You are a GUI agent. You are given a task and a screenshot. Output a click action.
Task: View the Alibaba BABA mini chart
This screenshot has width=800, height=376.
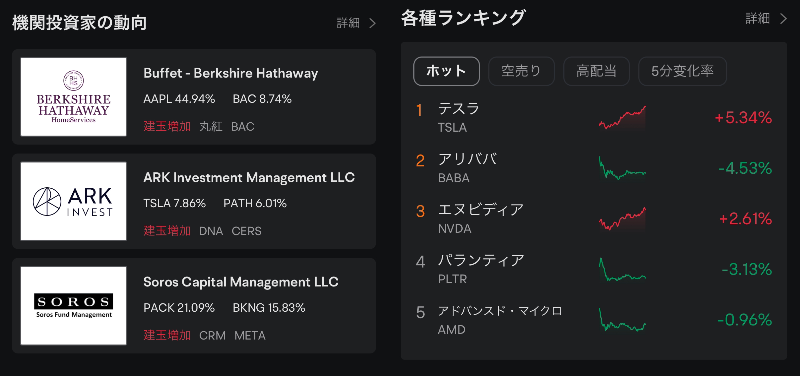pyautogui.click(x=622, y=168)
